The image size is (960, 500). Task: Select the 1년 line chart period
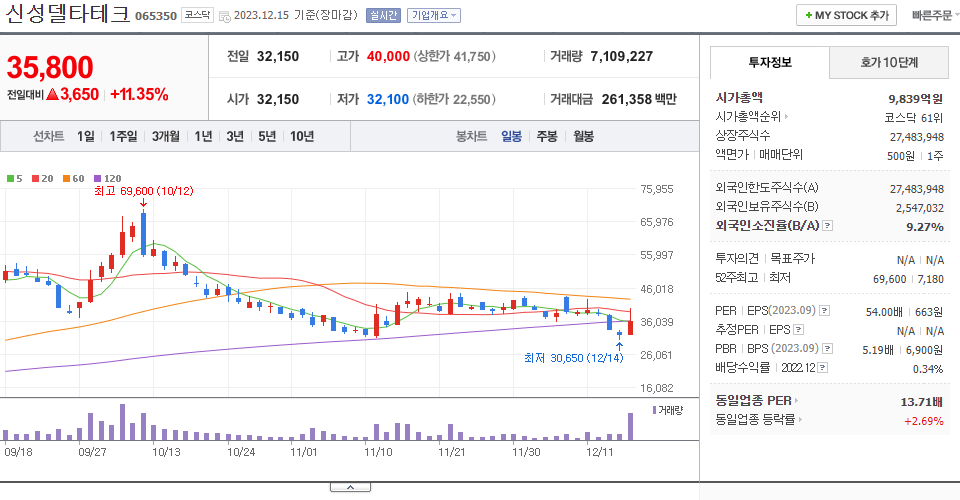pos(203,136)
